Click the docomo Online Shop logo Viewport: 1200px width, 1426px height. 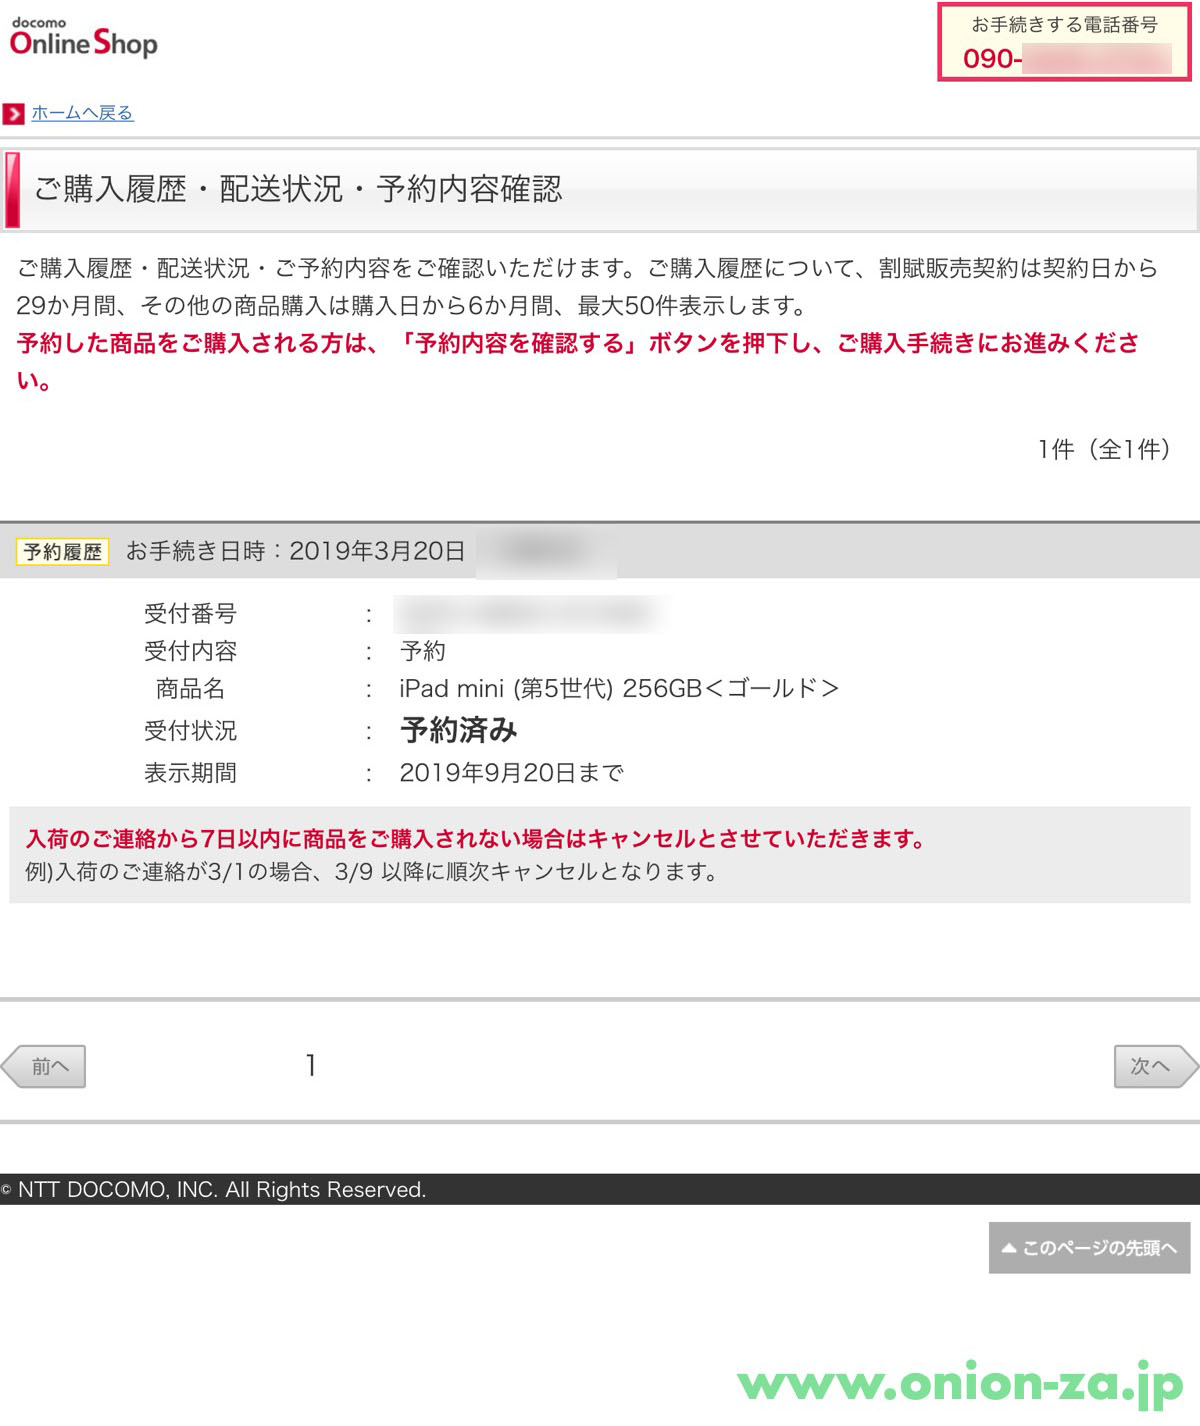(x=84, y=38)
